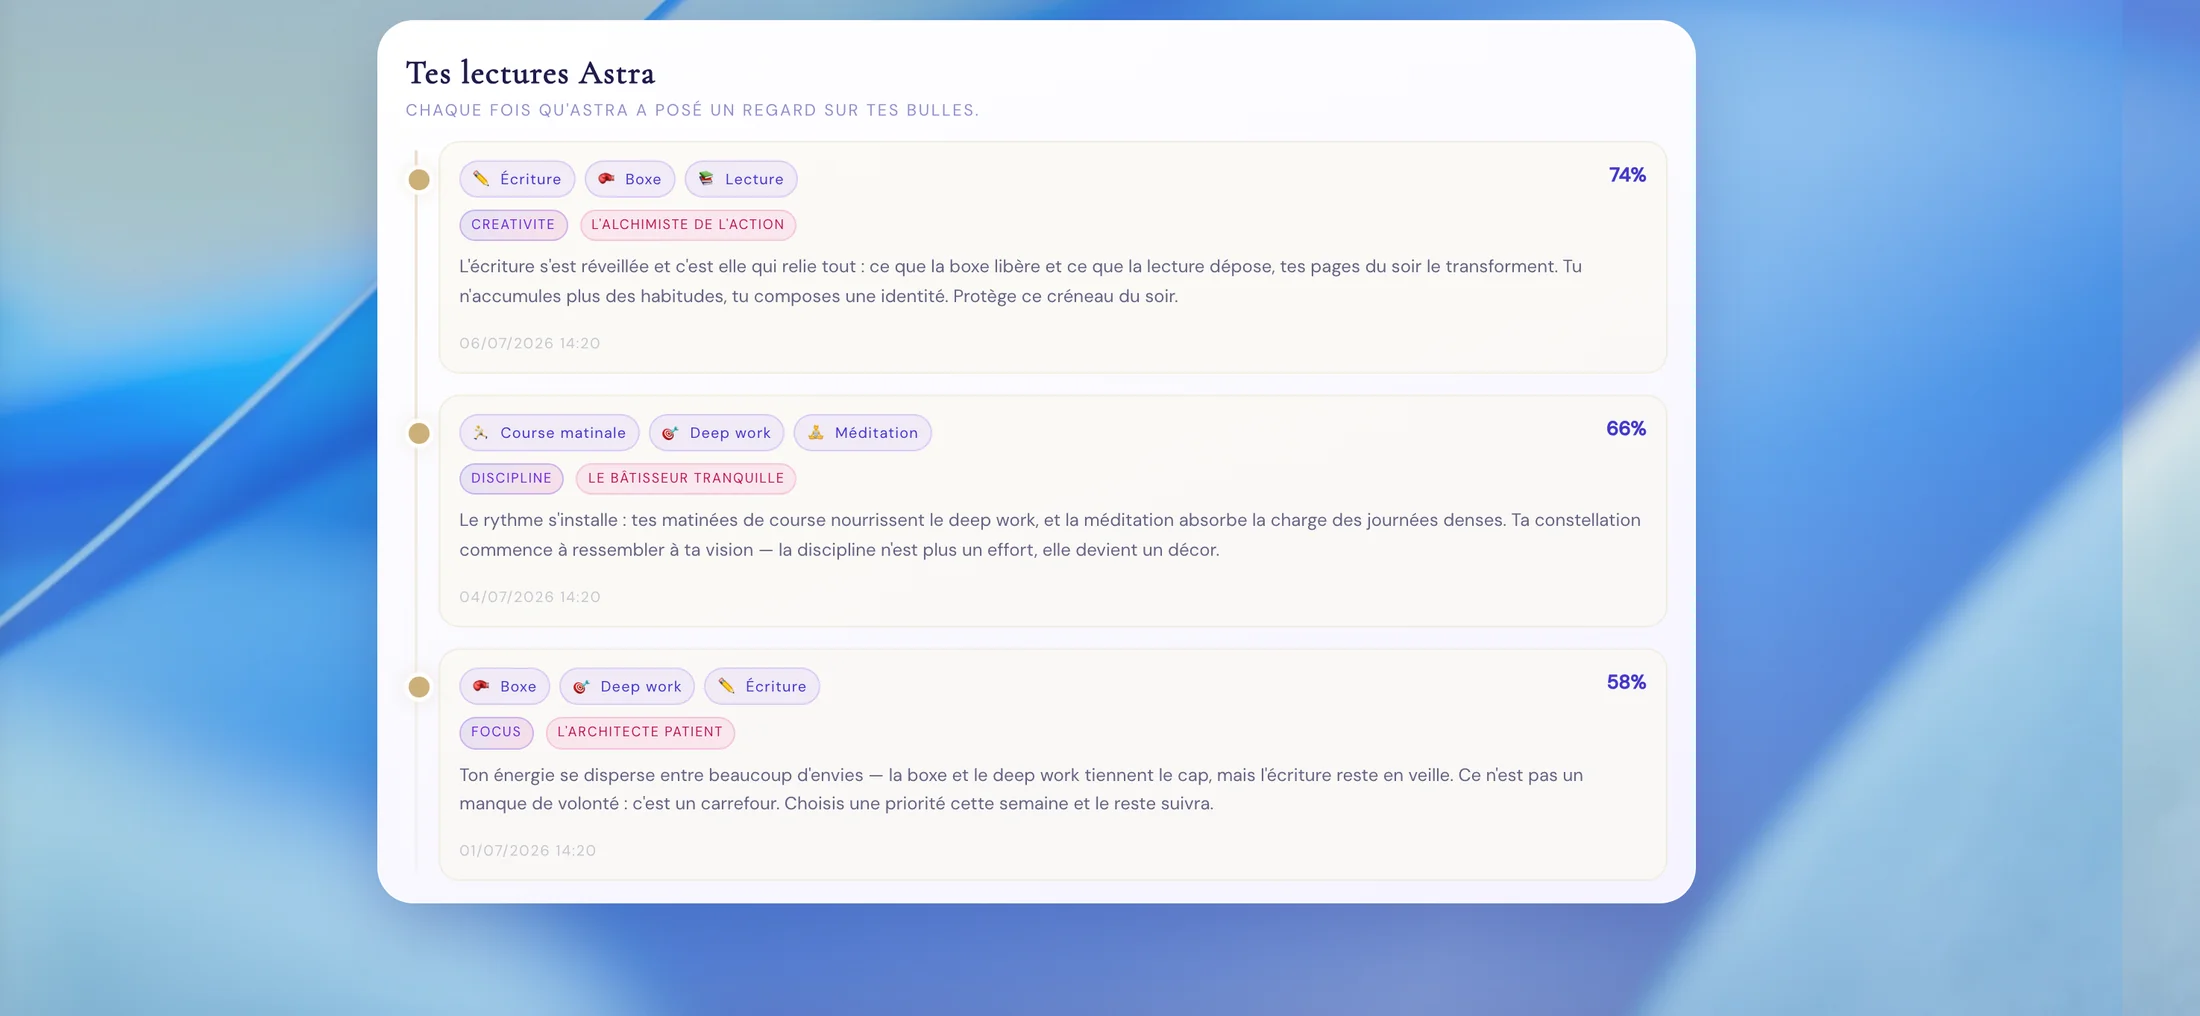
Task: Click the timeline dot for the 04/07/2026 reading
Action: click(419, 433)
